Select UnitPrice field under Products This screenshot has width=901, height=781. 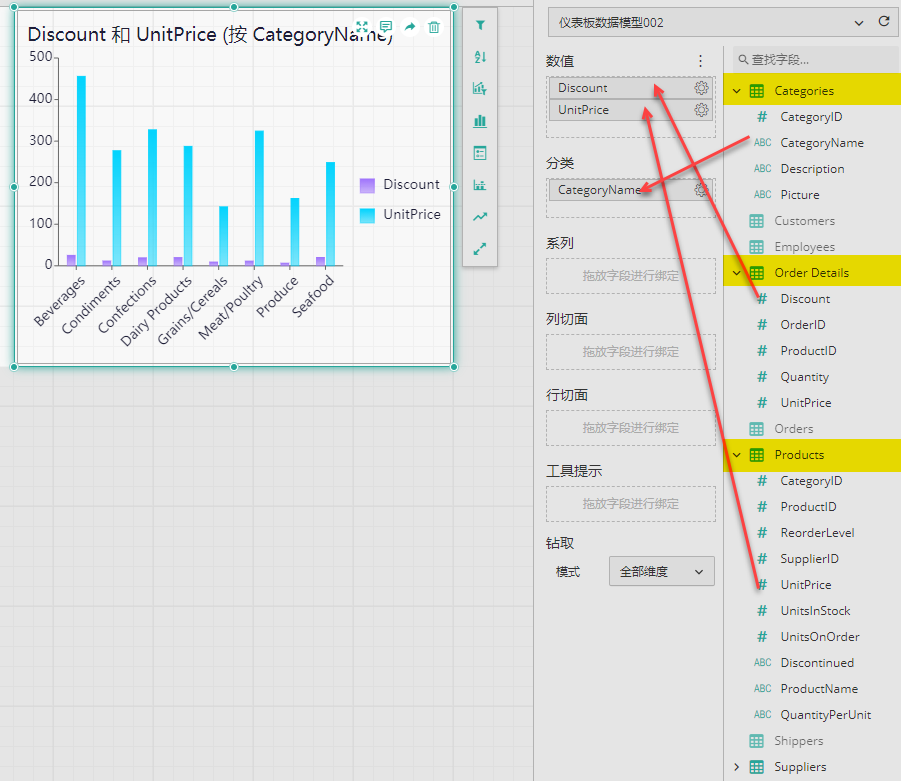806,584
